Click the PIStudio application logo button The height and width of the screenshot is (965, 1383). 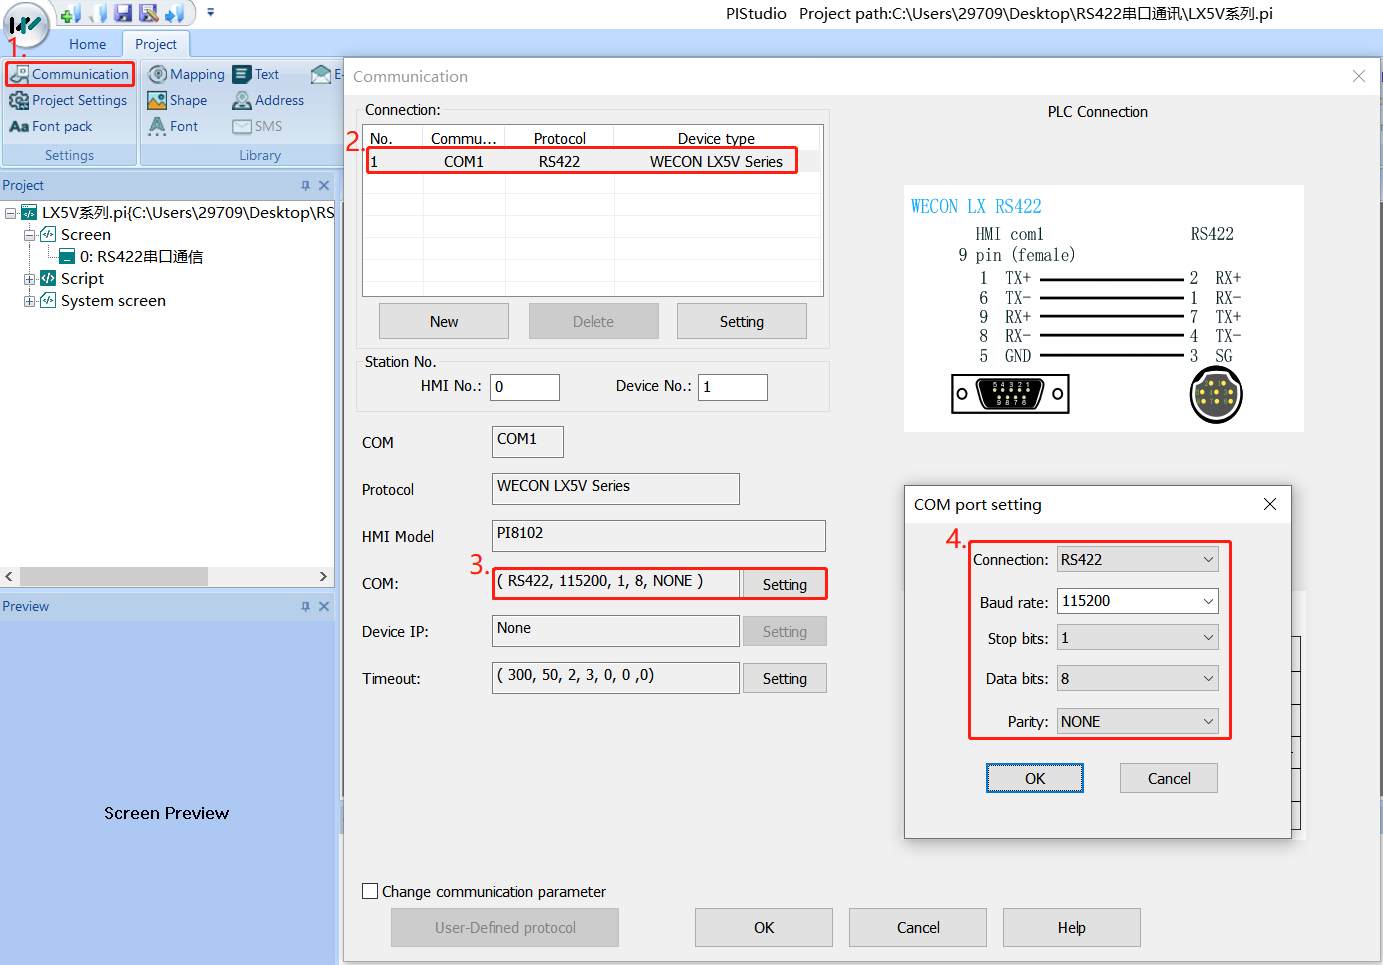25,24
